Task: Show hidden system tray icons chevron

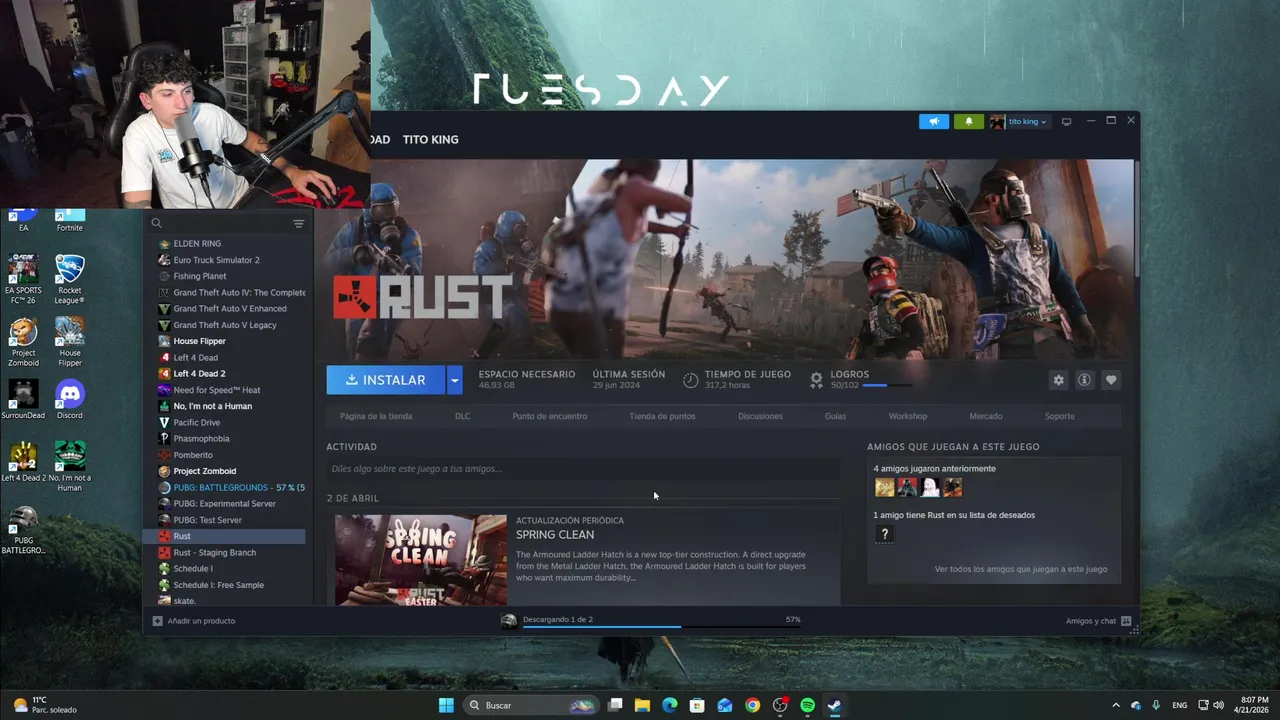Action: click(x=1116, y=705)
